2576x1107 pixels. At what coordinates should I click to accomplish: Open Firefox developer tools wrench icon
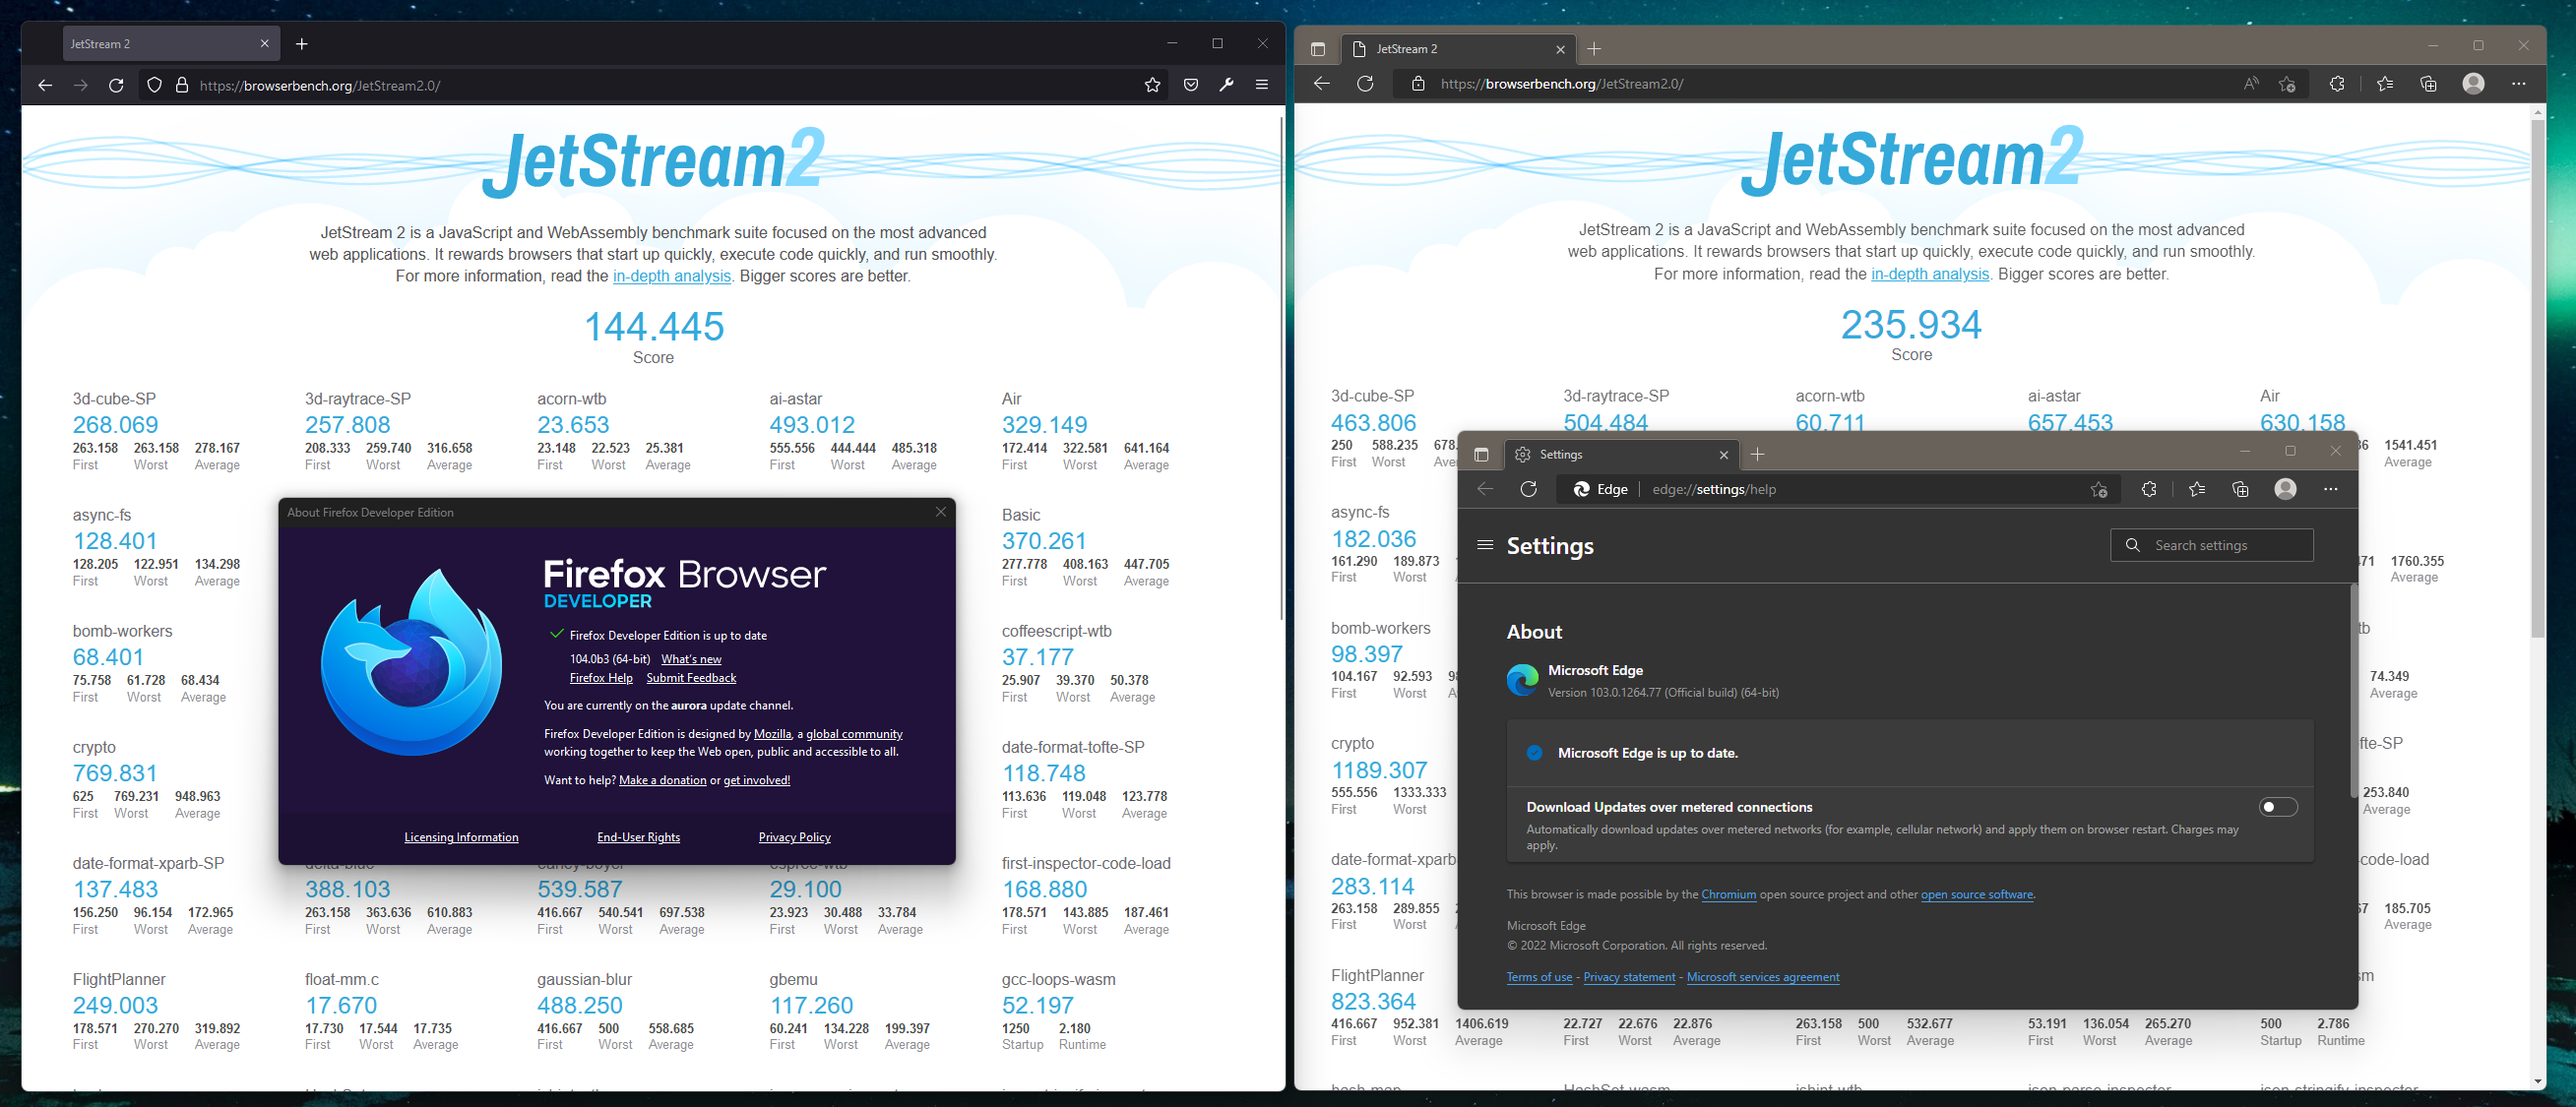1226,85
